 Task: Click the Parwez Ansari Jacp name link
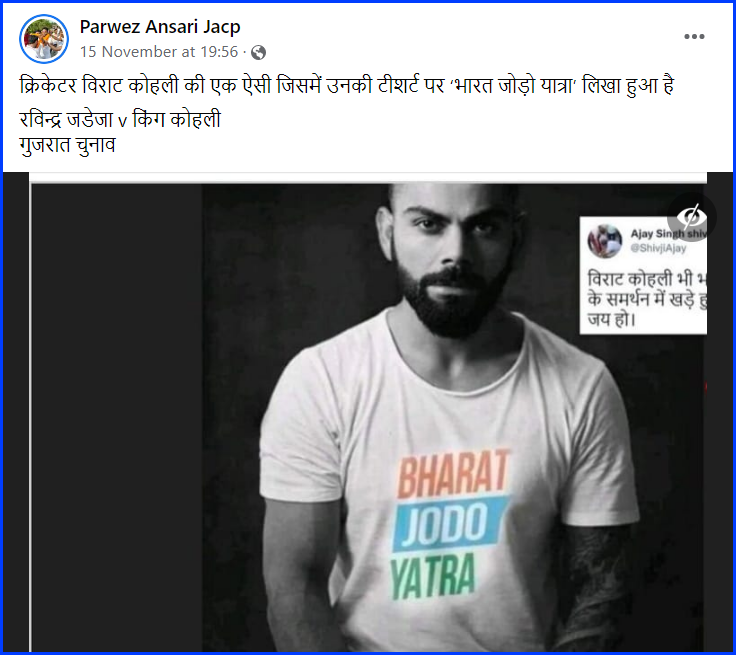160,27
